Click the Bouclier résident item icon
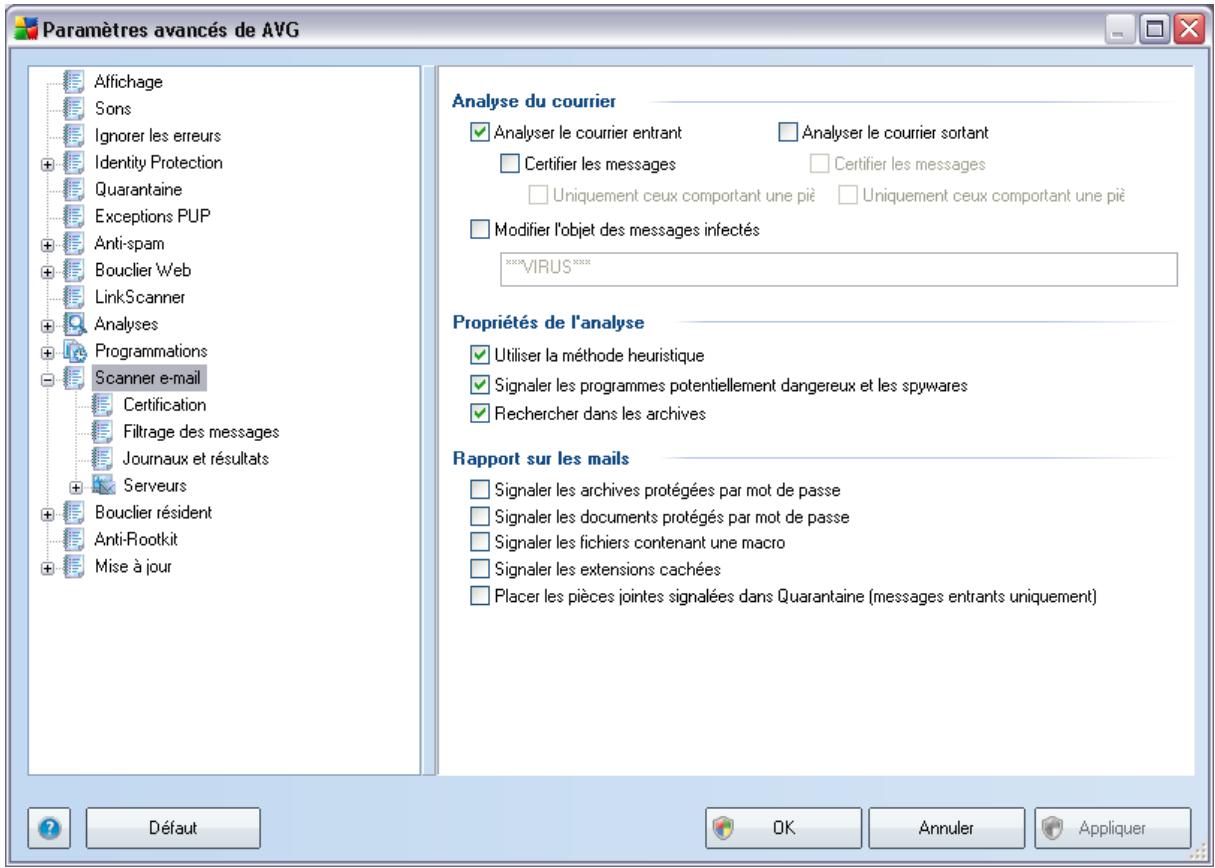Viewport: 1215px width, 868px height. 72,512
